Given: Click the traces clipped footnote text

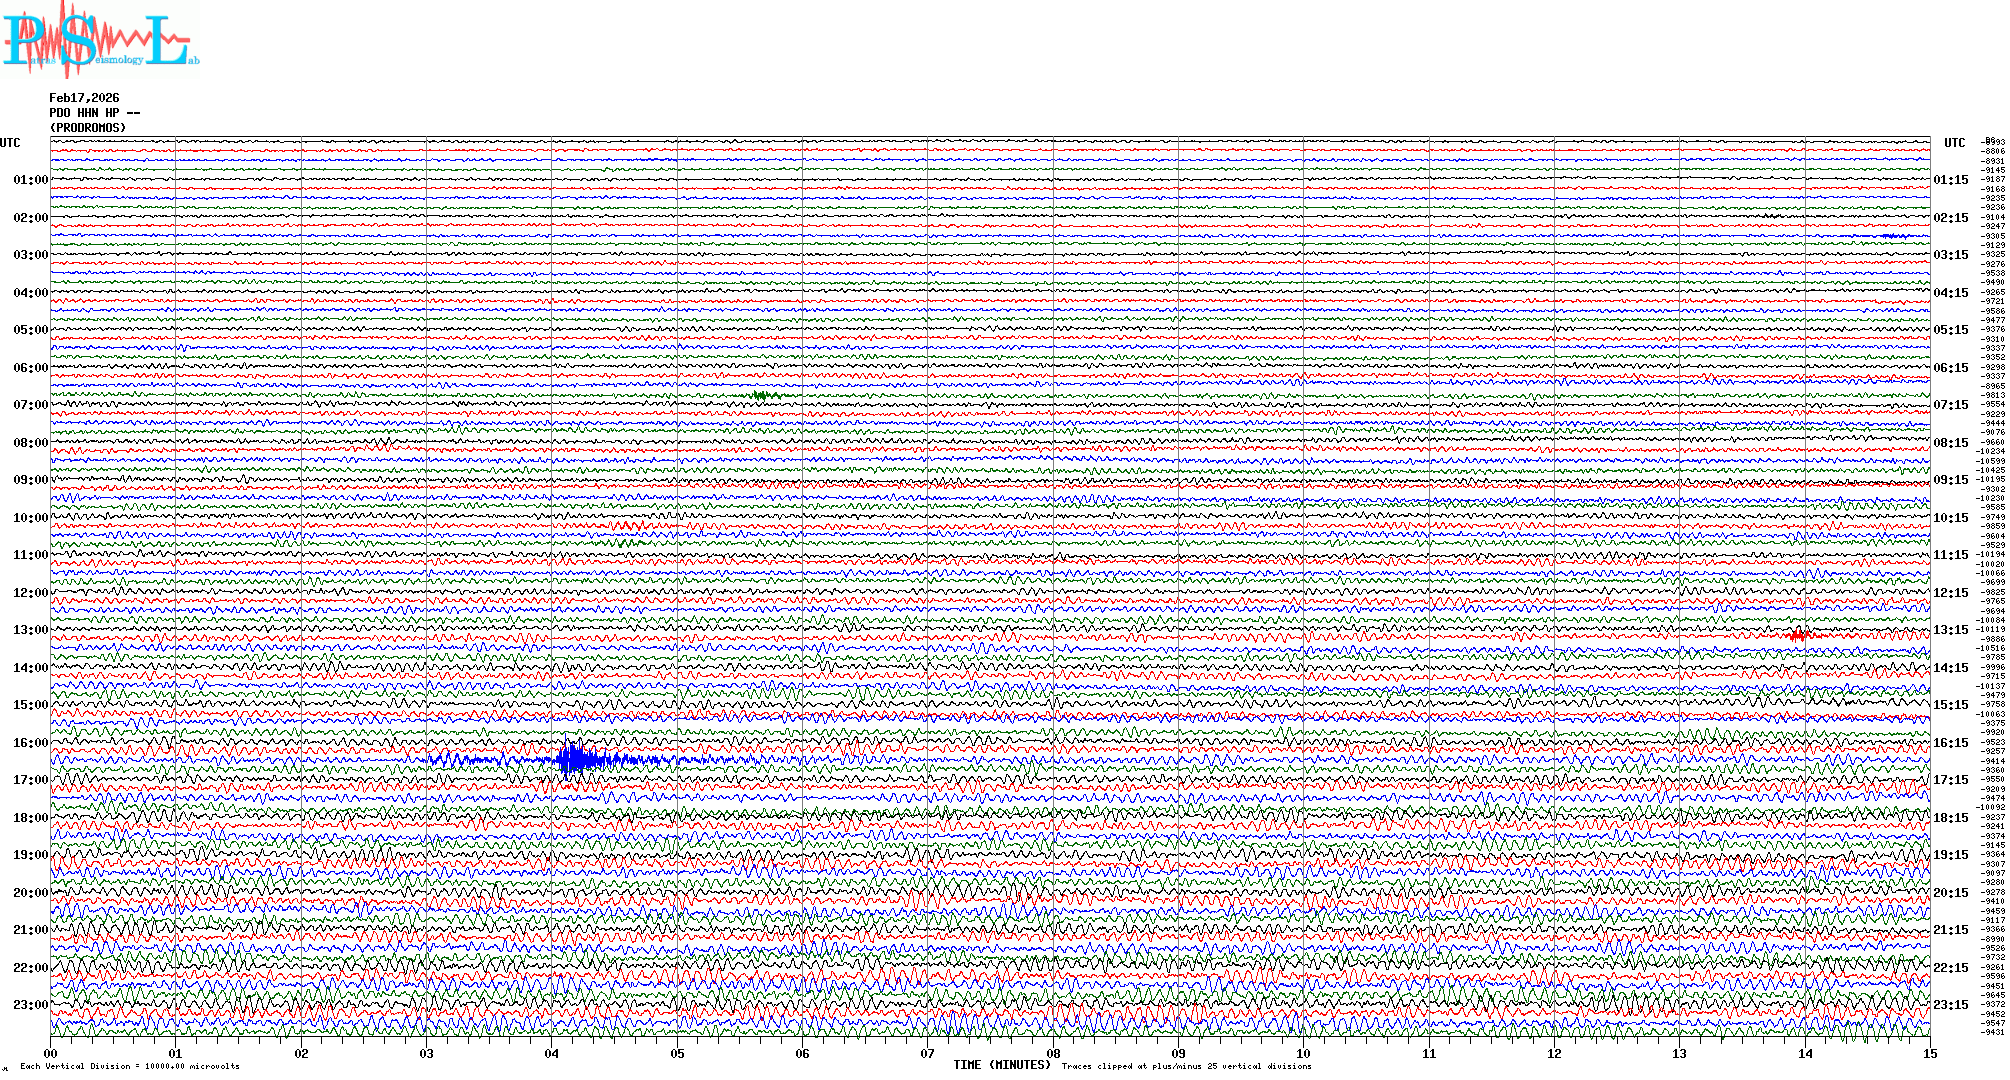Looking at the screenshot, I should click(x=1186, y=1067).
